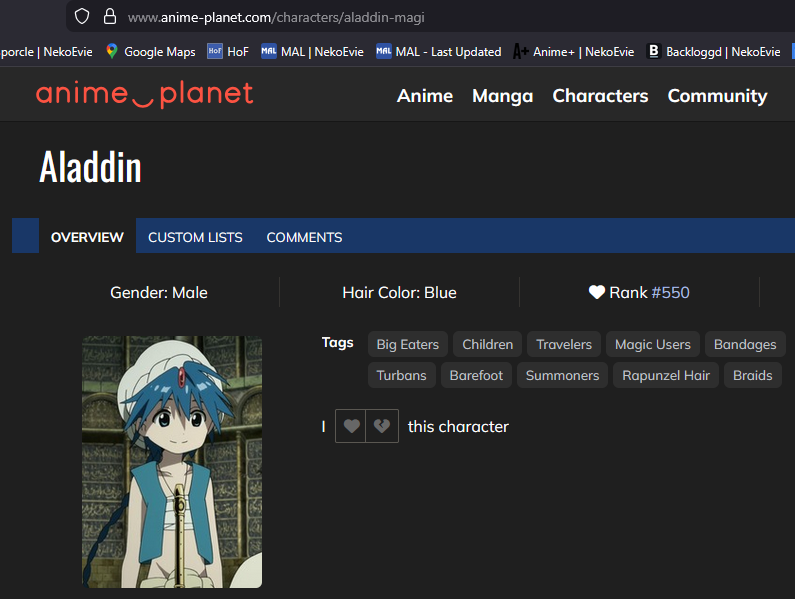795x599 pixels.
Task: Click the Hair Color: Blue text
Action: [399, 293]
